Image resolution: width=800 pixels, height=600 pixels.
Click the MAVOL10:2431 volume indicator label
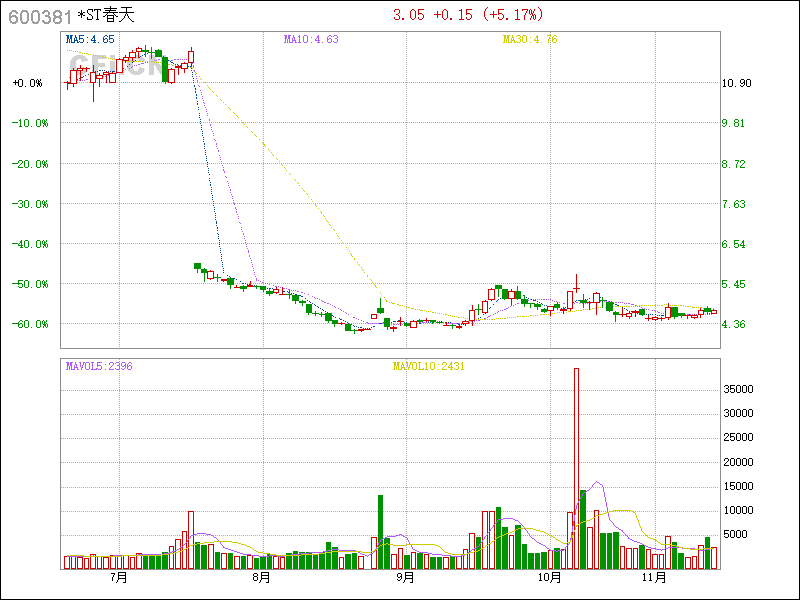coord(428,366)
